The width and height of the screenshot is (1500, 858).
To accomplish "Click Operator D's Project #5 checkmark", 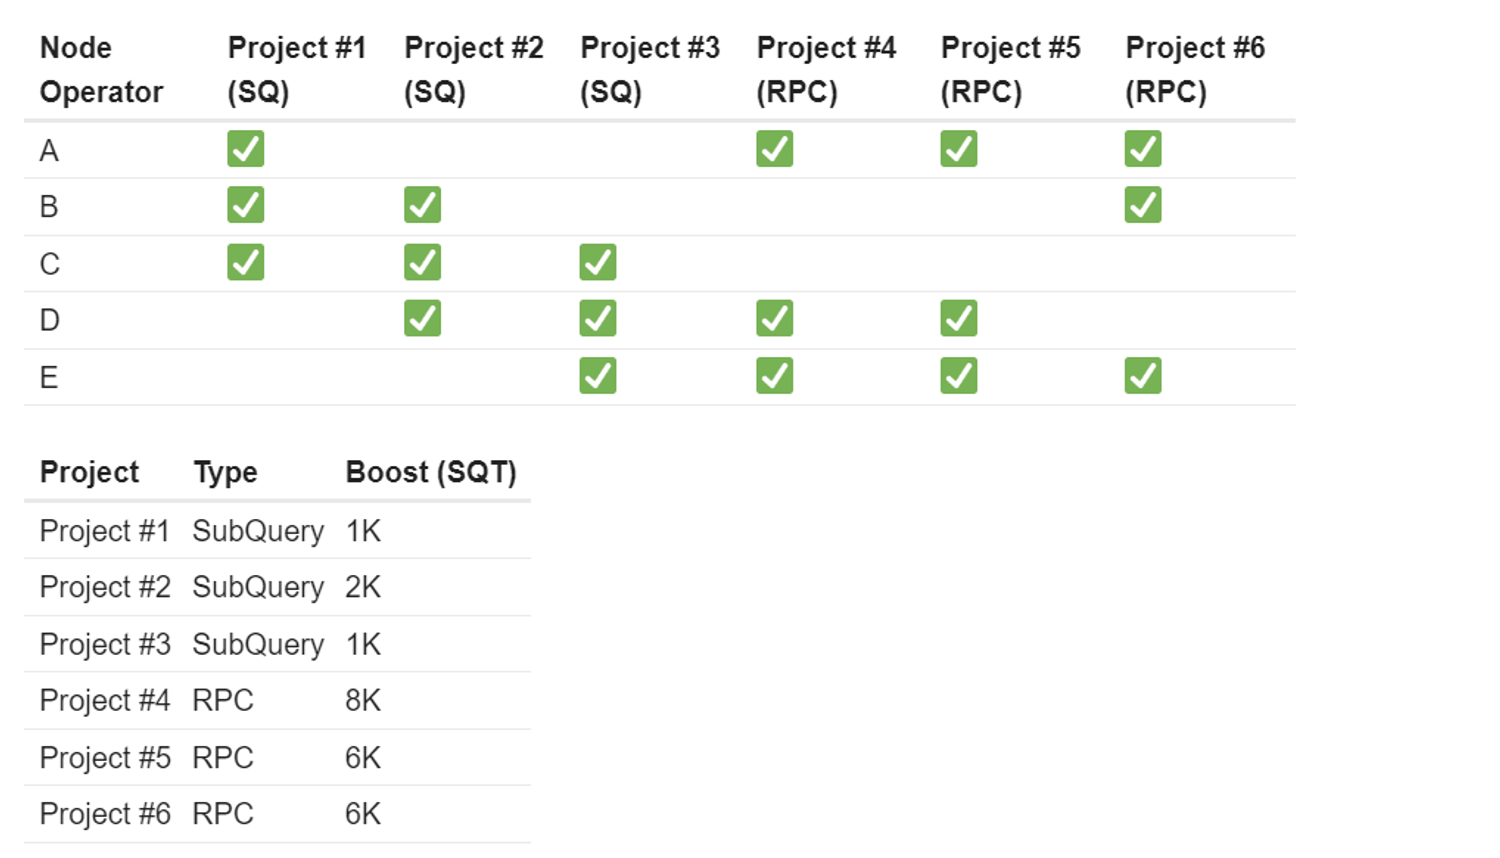I will (959, 319).
